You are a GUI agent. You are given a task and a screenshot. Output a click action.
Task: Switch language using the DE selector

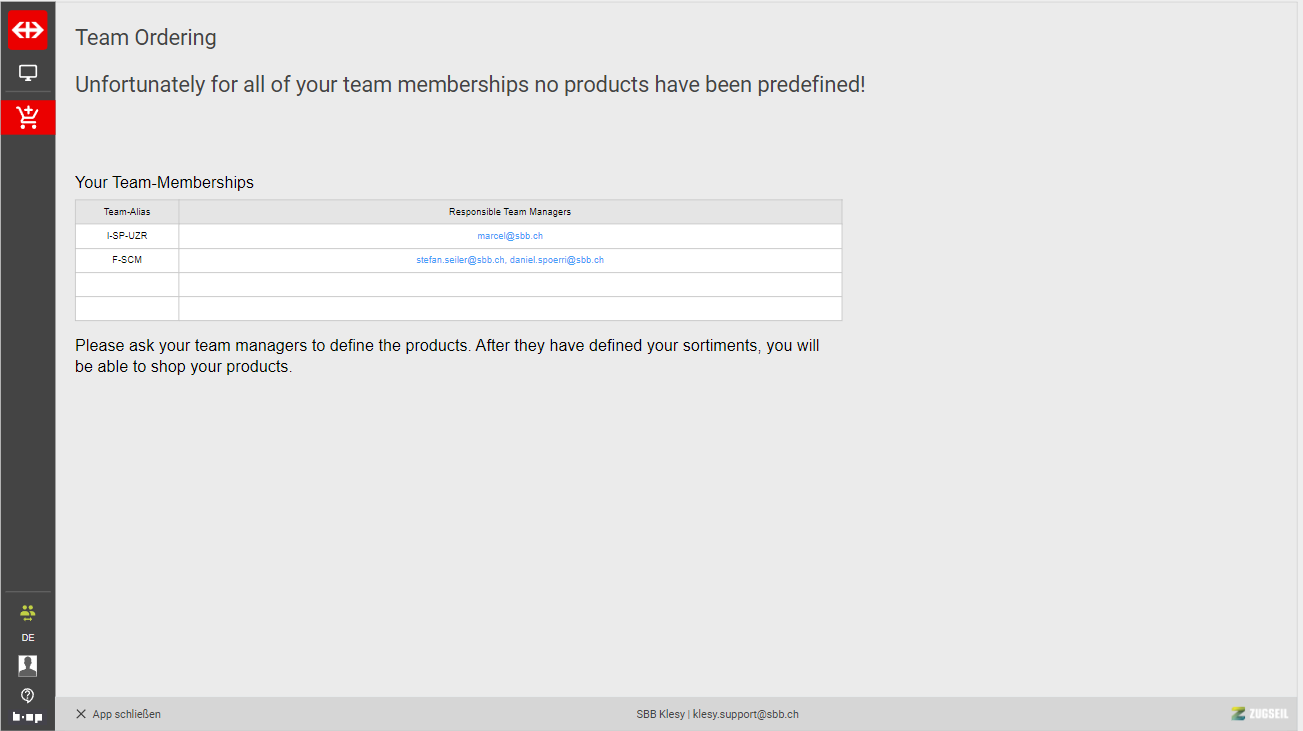point(28,638)
